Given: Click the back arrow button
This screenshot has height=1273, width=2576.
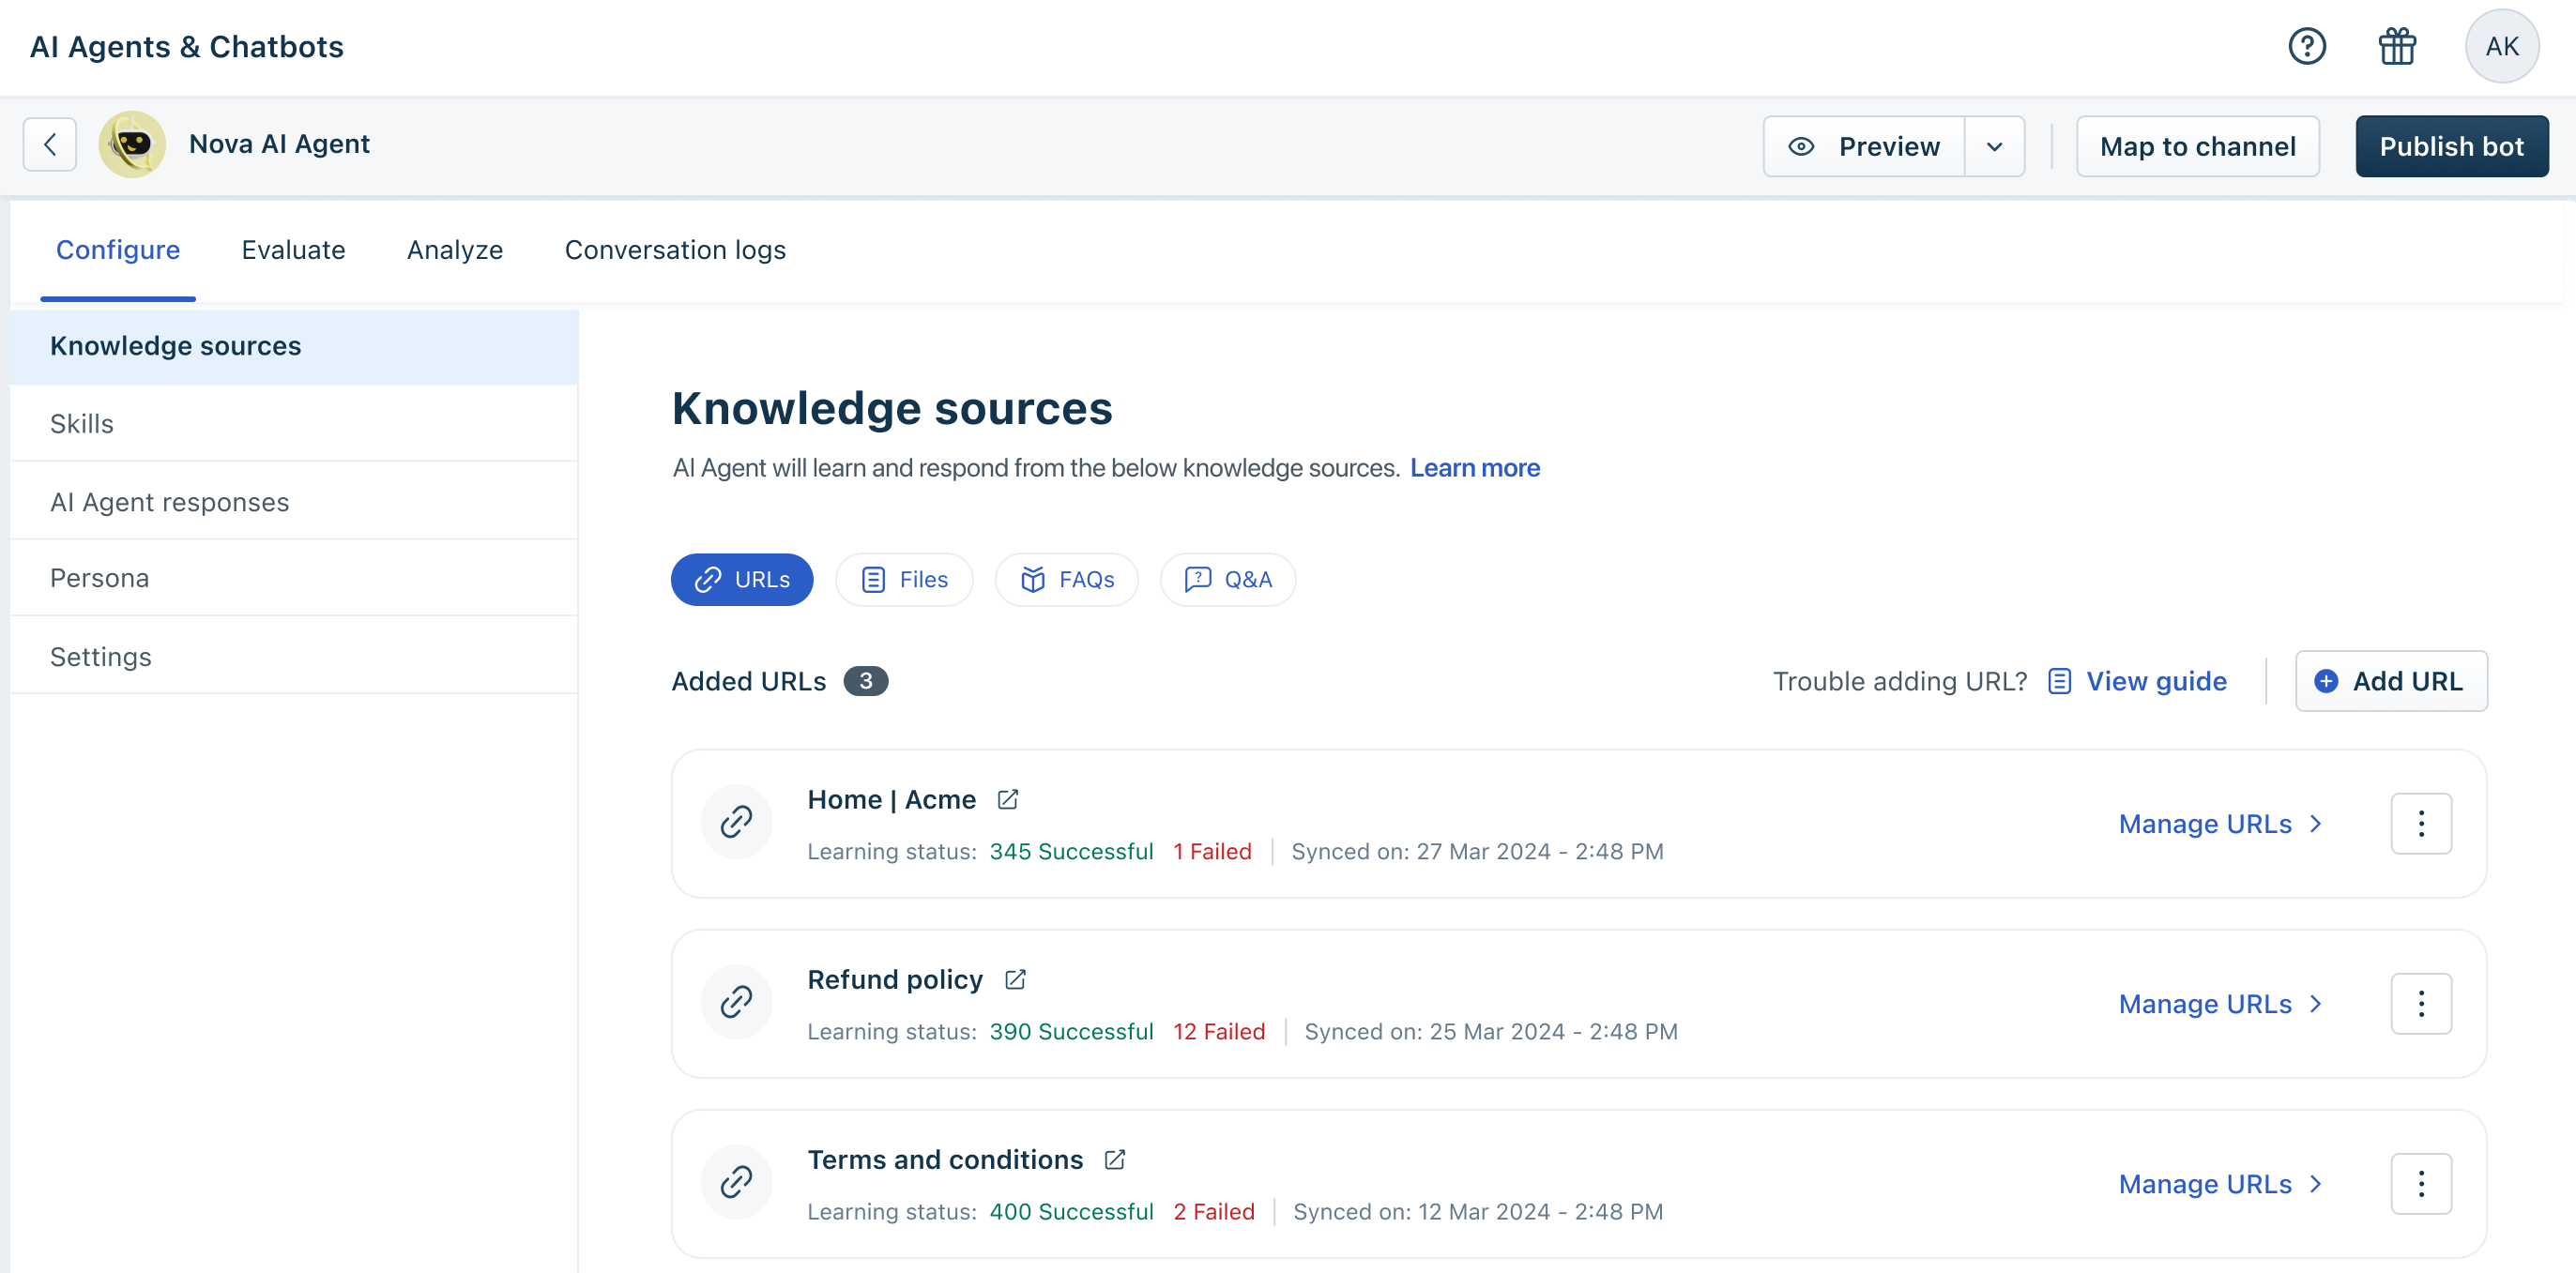Looking at the screenshot, I should 50,145.
